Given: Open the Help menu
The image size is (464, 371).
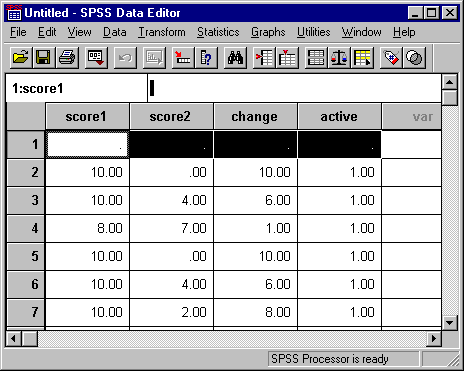Looking at the screenshot, I should click(404, 32).
